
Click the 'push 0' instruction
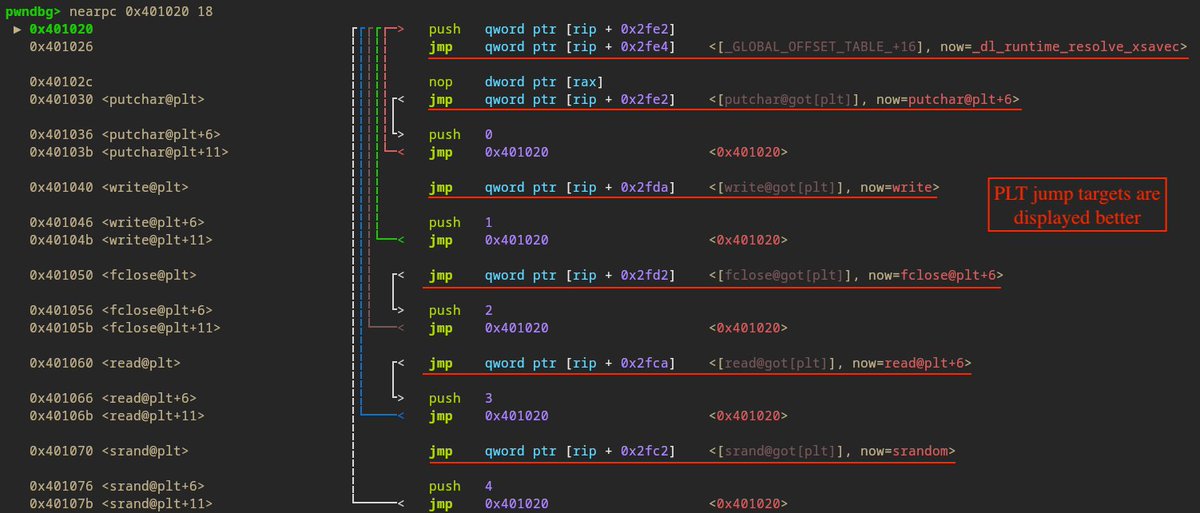tap(460, 135)
